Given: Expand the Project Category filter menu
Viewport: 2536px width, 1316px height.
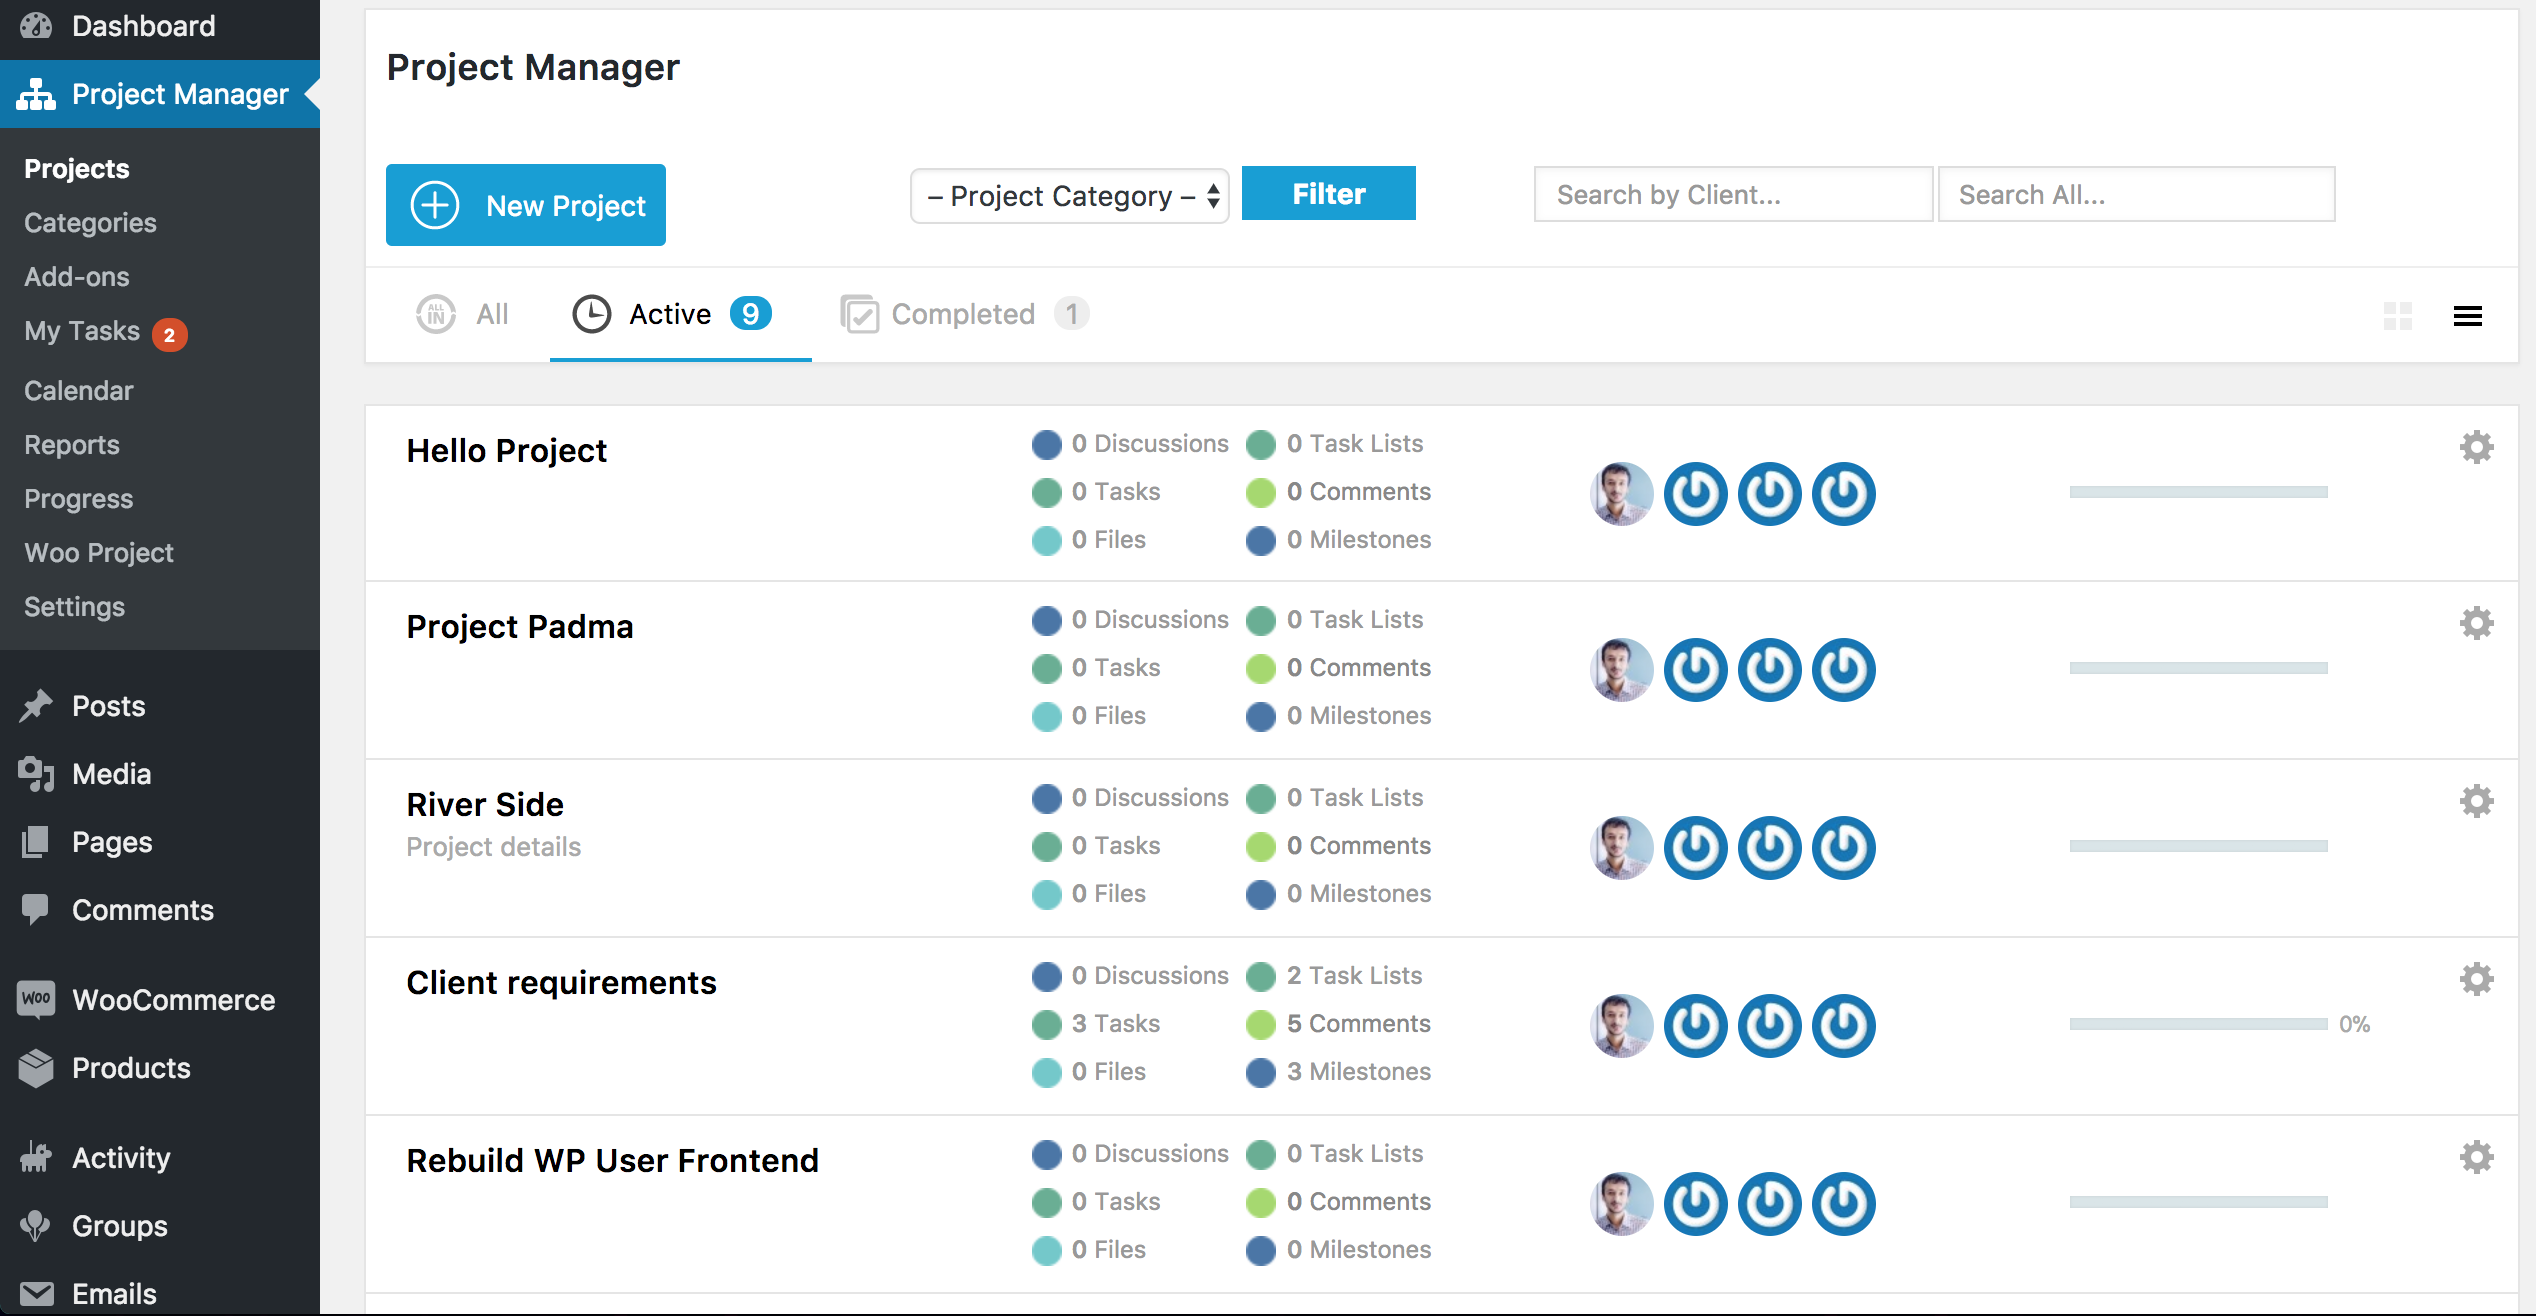Looking at the screenshot, I should (1067, 194).
